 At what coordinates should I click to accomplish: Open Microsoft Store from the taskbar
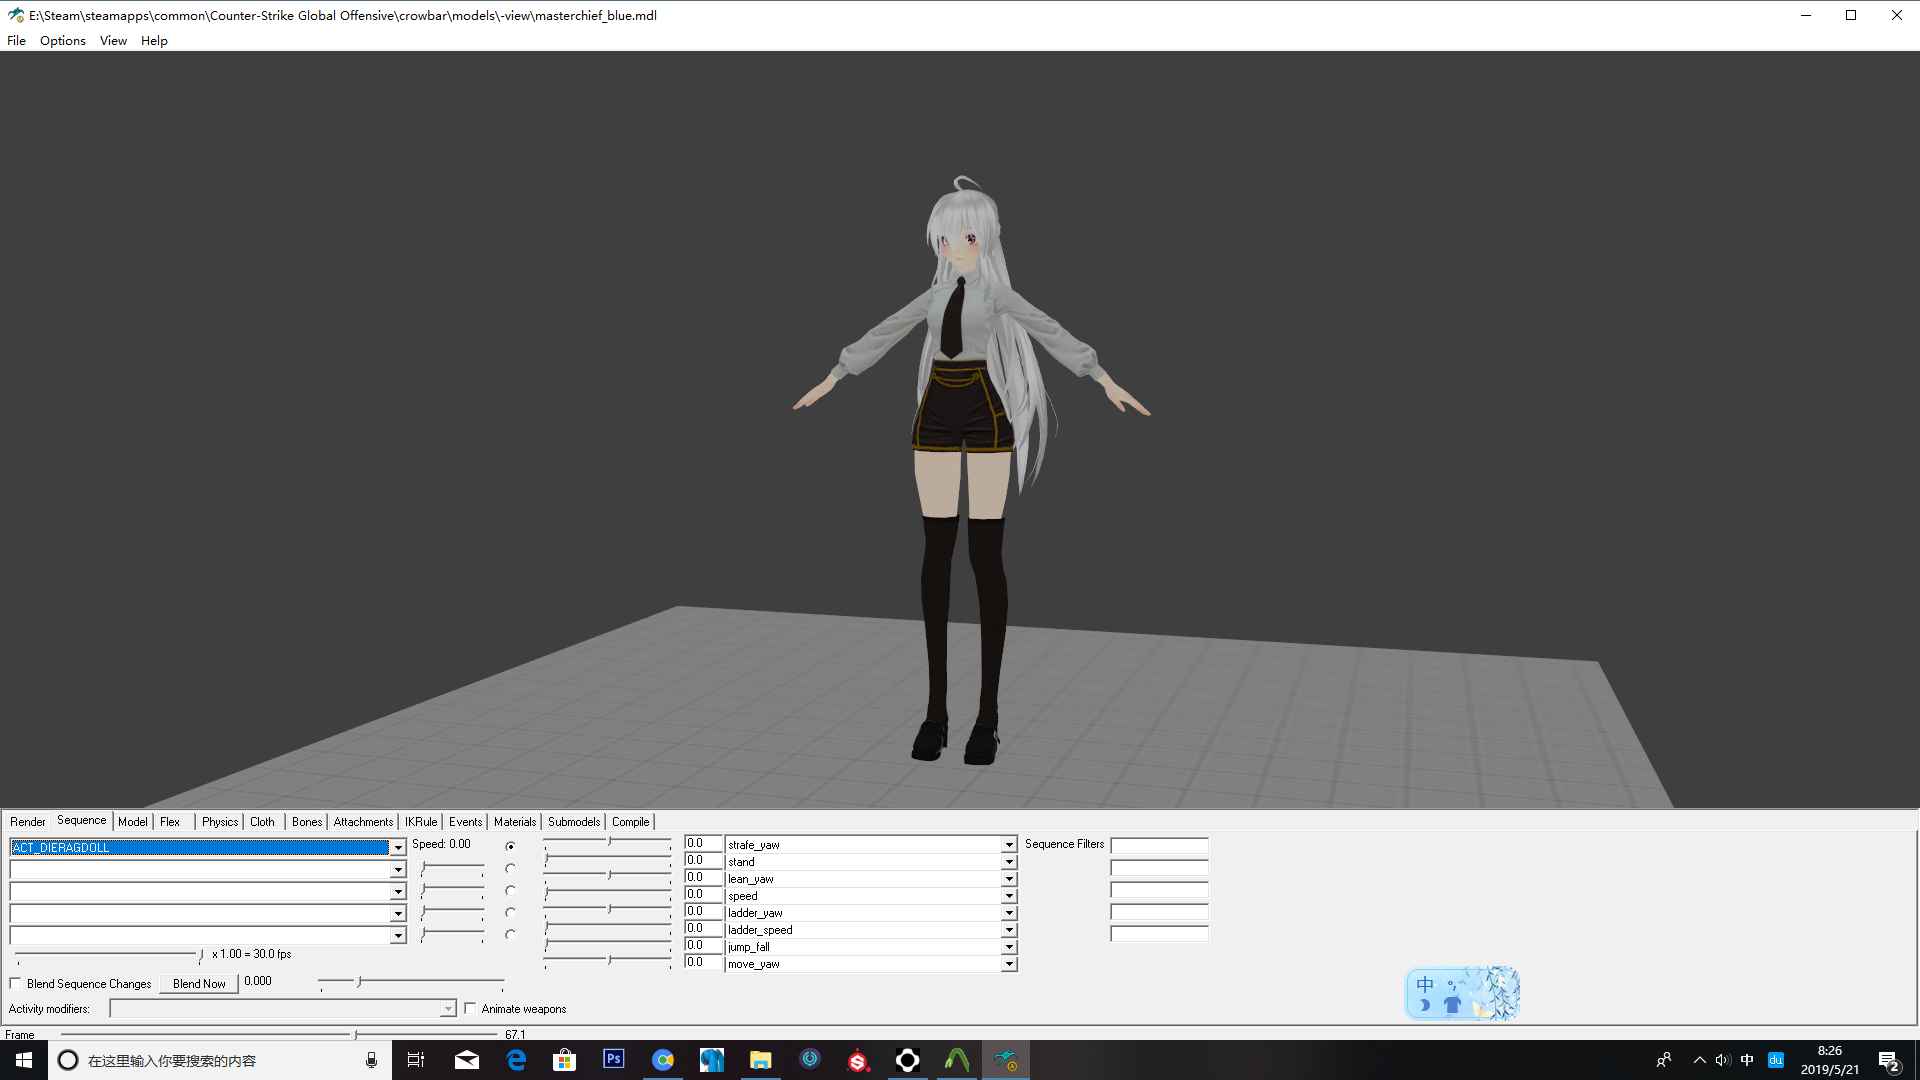[x=565, y=1060]
